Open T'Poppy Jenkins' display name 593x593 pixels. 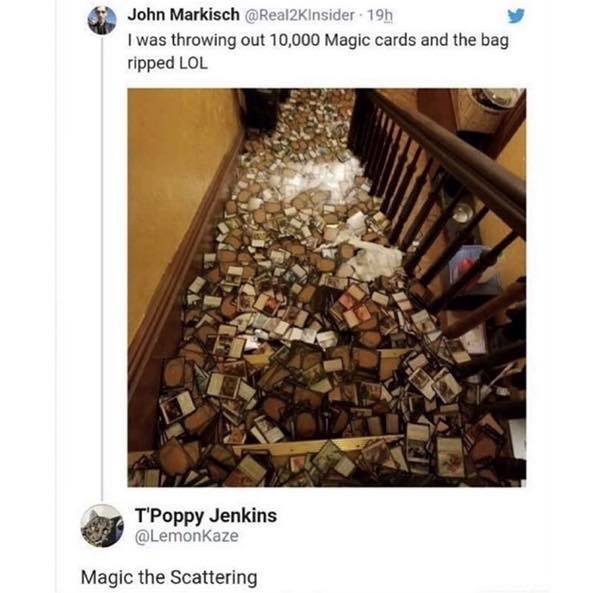[206, 516]
